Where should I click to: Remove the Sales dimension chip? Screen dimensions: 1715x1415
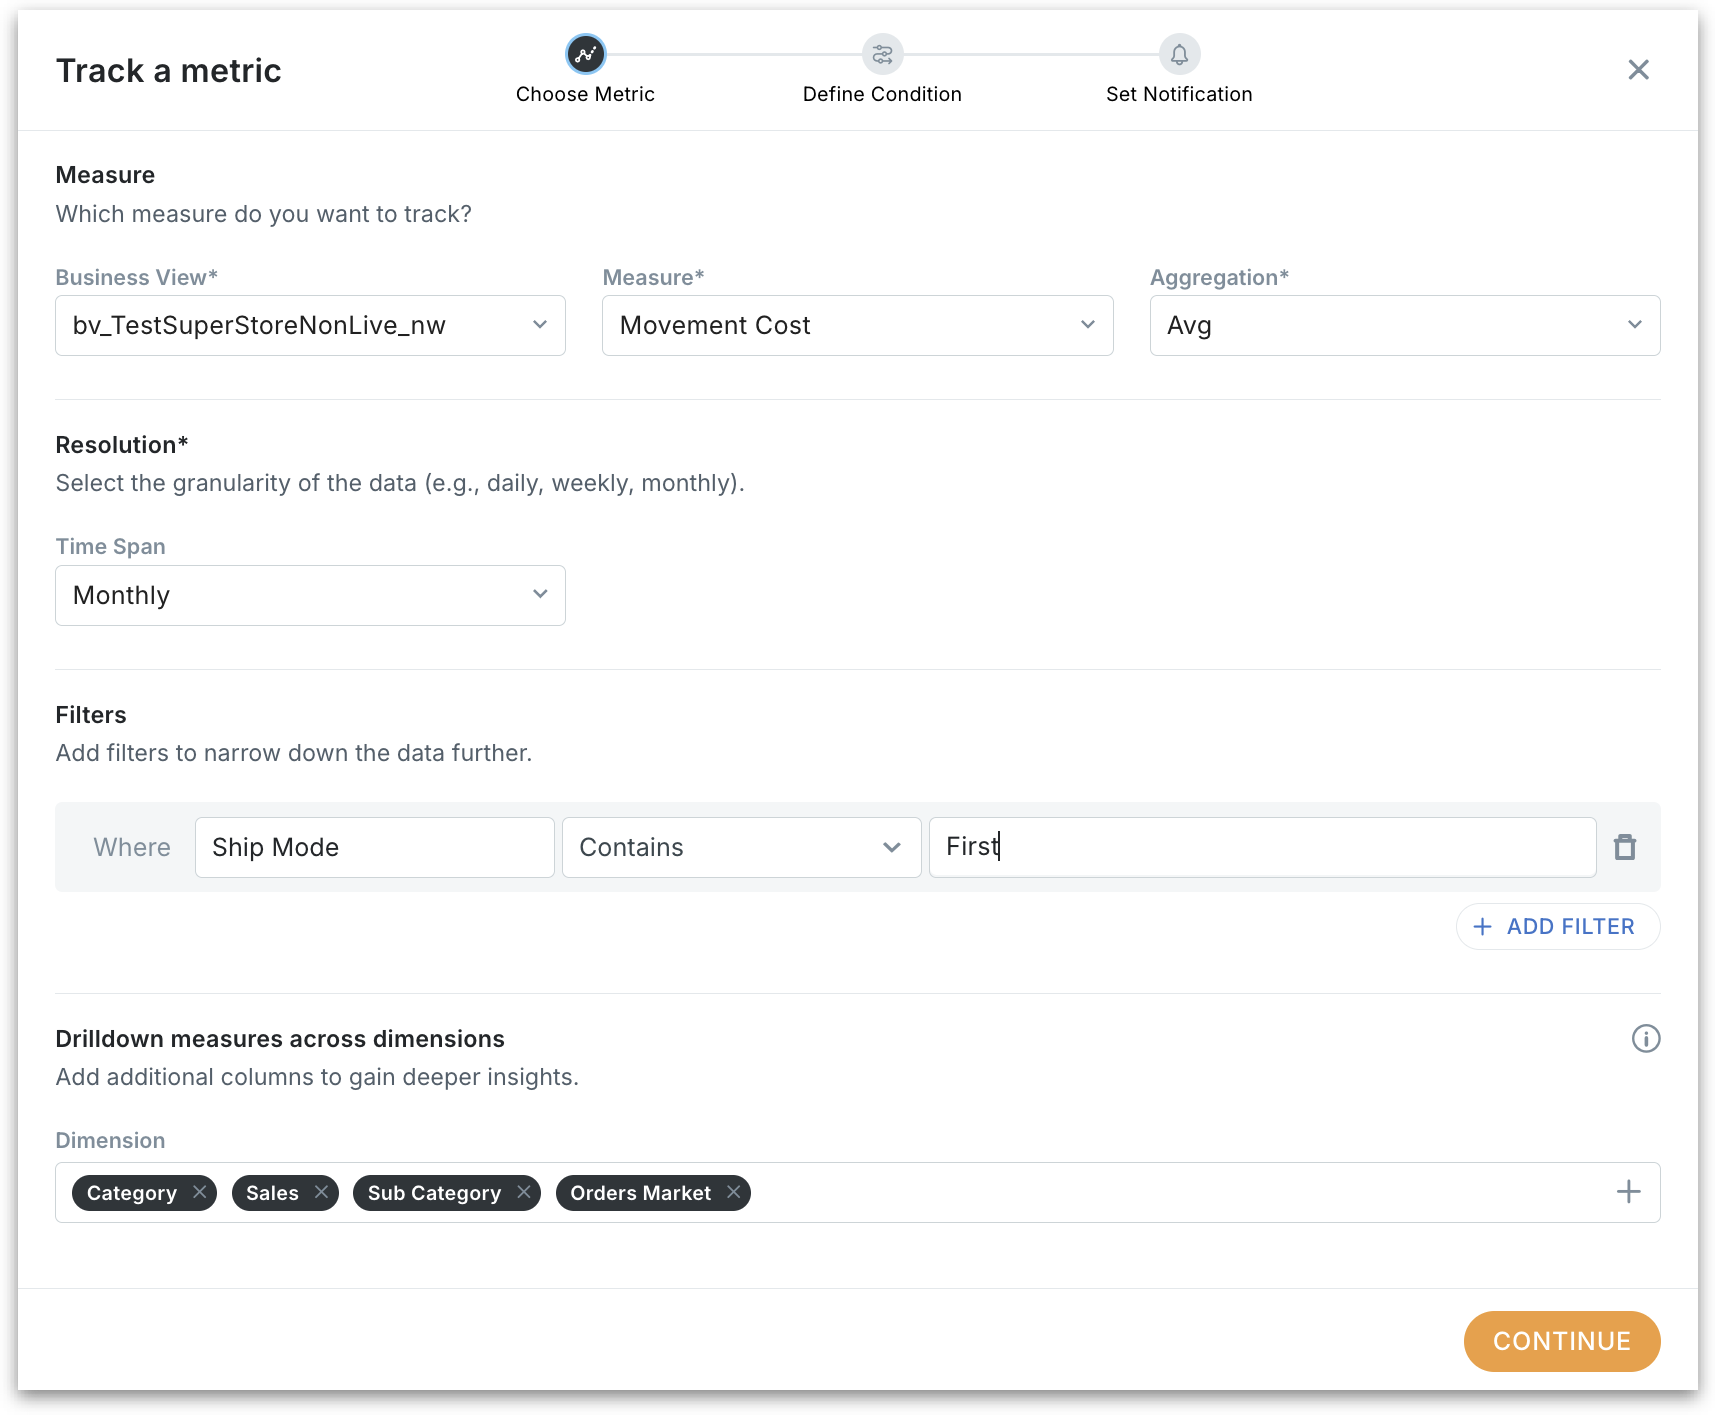(x=321, y=1192)
